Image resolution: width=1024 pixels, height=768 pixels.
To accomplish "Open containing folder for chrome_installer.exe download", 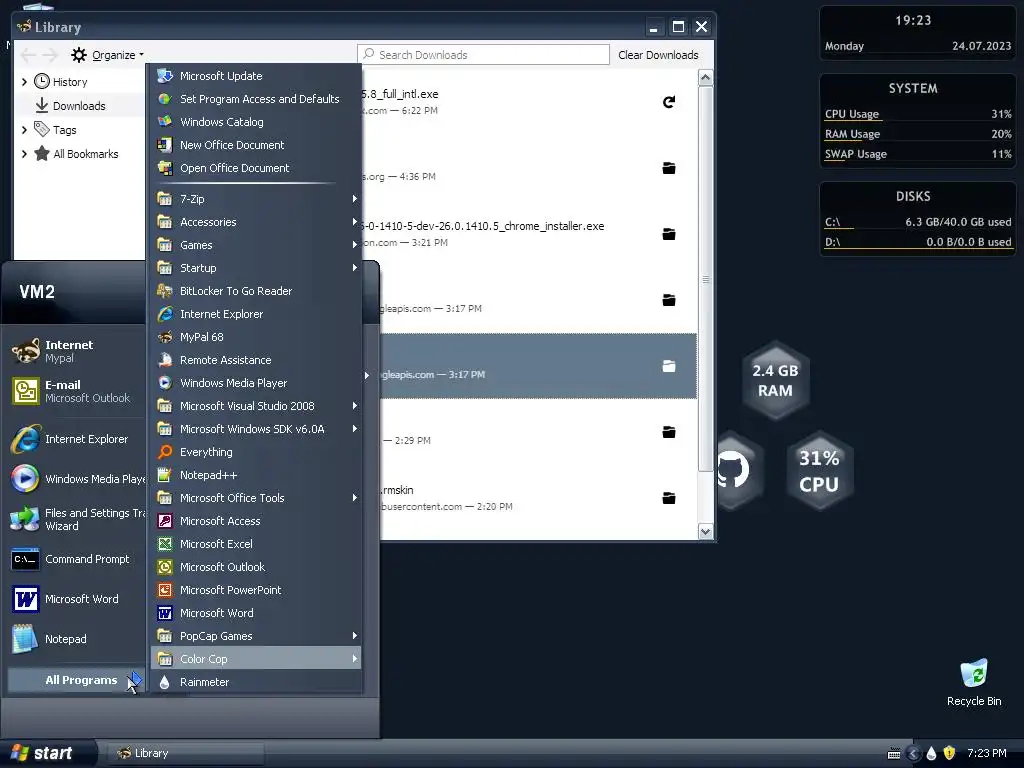I will pyautogui.click(x=669, y=234).
